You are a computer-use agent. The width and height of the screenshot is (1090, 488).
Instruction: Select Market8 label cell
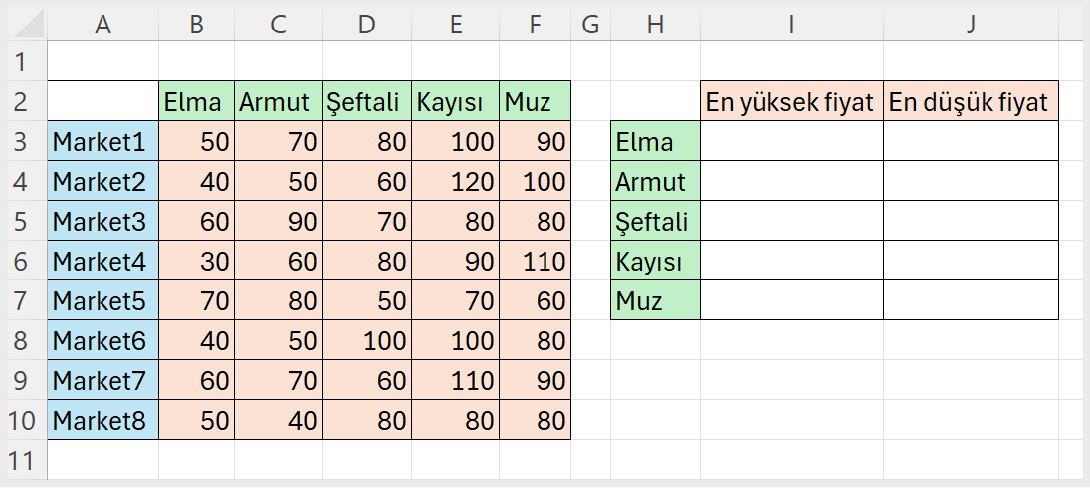coord(102,421)
